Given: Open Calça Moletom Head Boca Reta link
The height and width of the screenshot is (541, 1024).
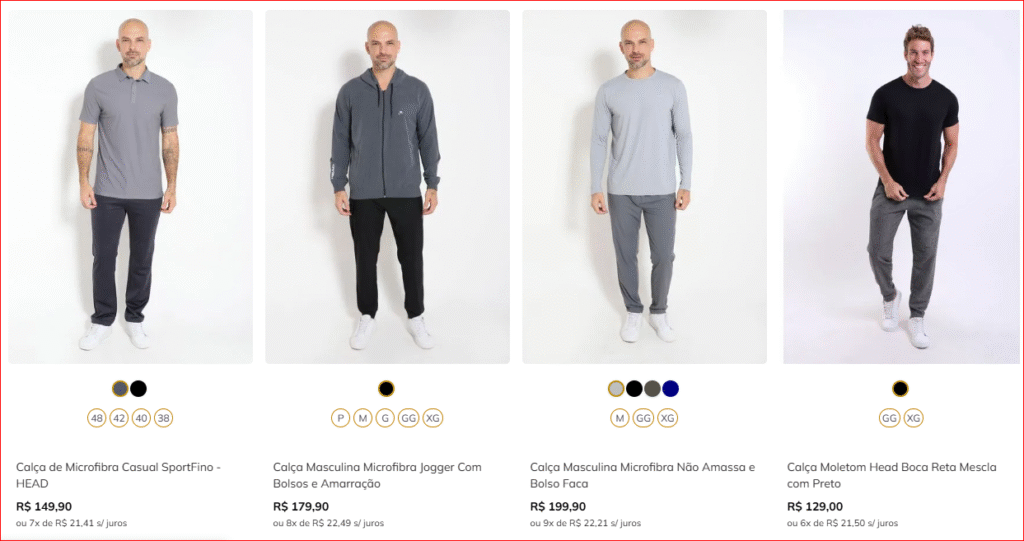Looking at the screenshot, I should [x=891, y=476].
